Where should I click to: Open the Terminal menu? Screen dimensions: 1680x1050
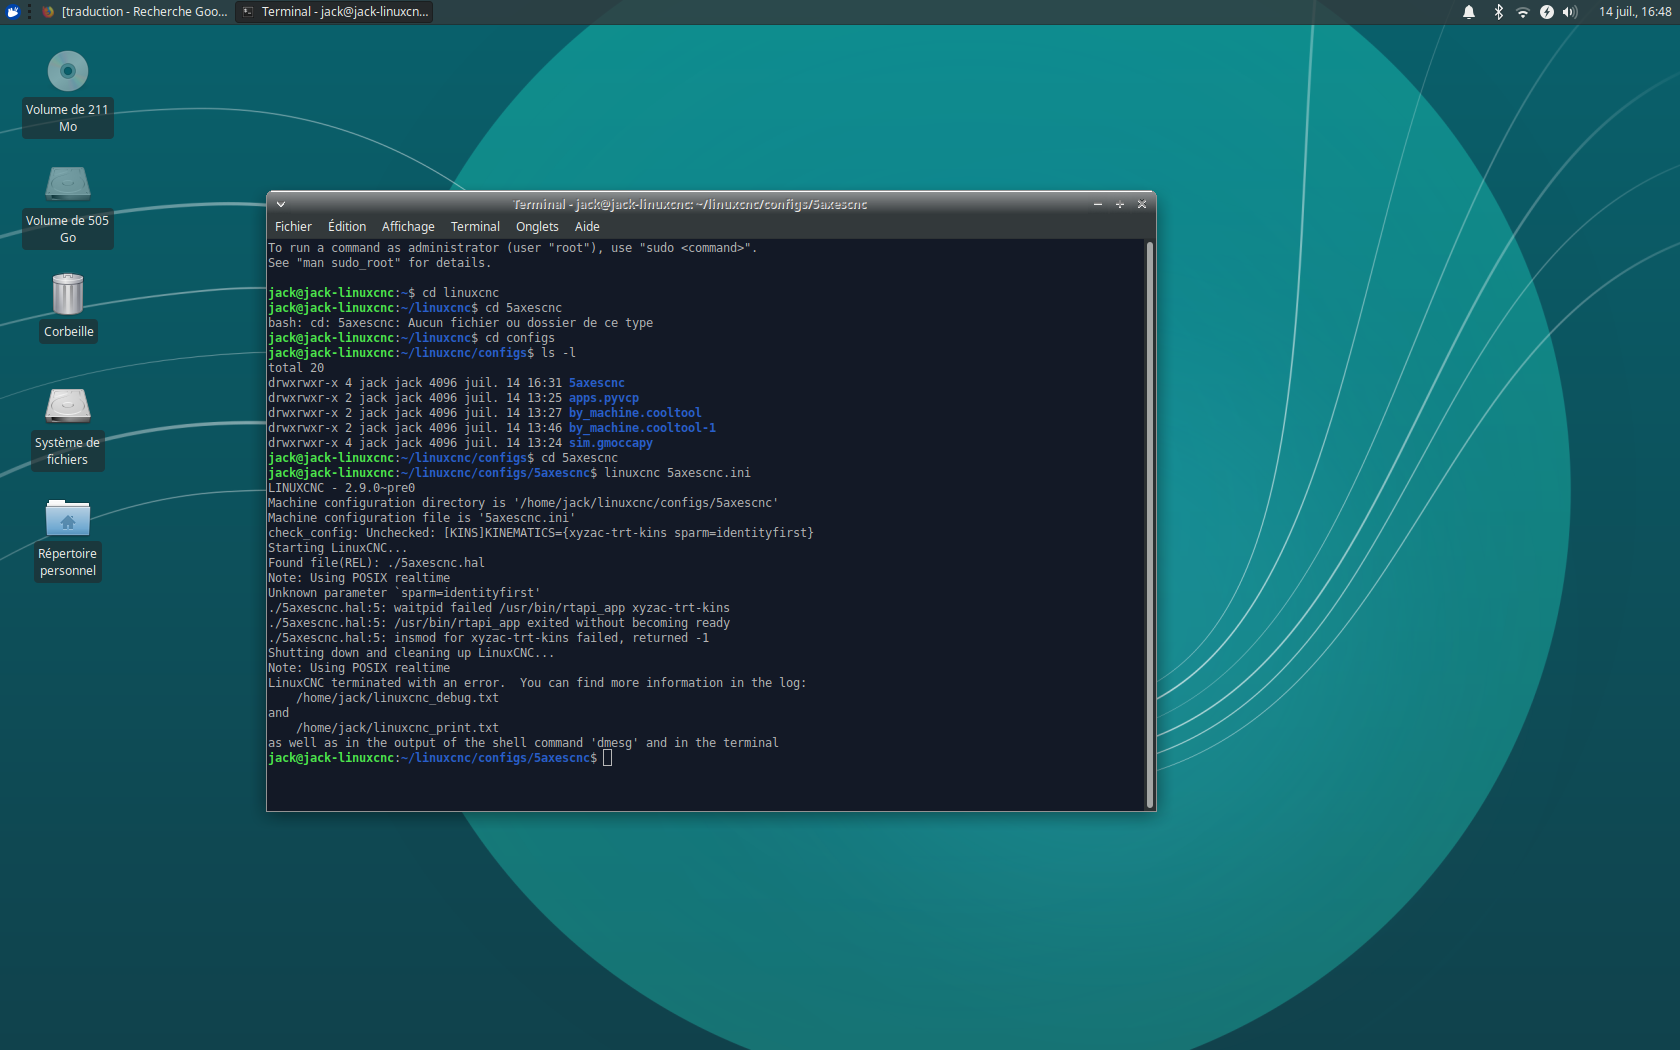pyautogui.click(x=475, y=227)
